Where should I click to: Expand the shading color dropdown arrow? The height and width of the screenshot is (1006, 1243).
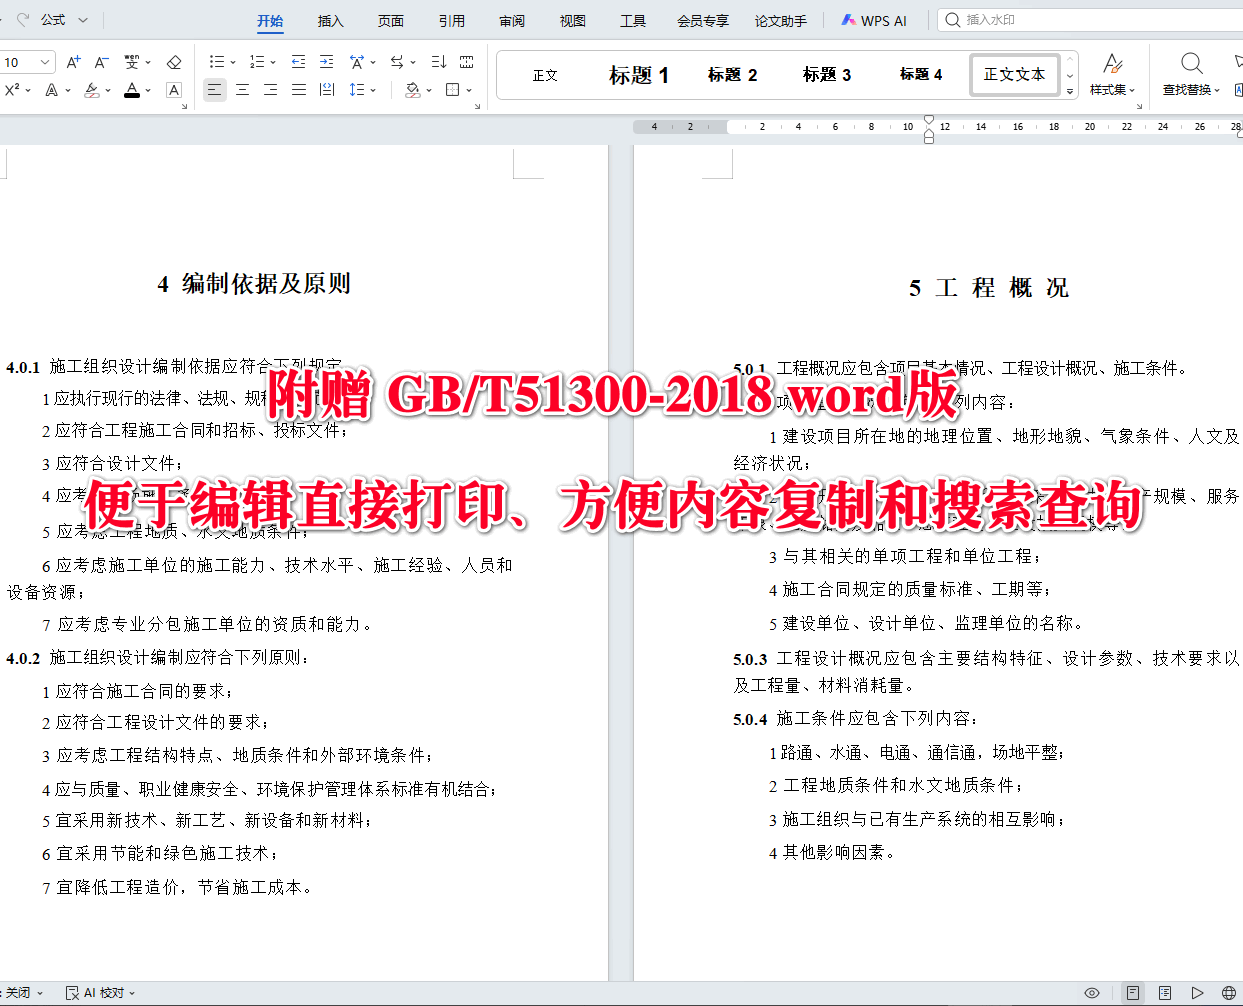pos(429,91)
